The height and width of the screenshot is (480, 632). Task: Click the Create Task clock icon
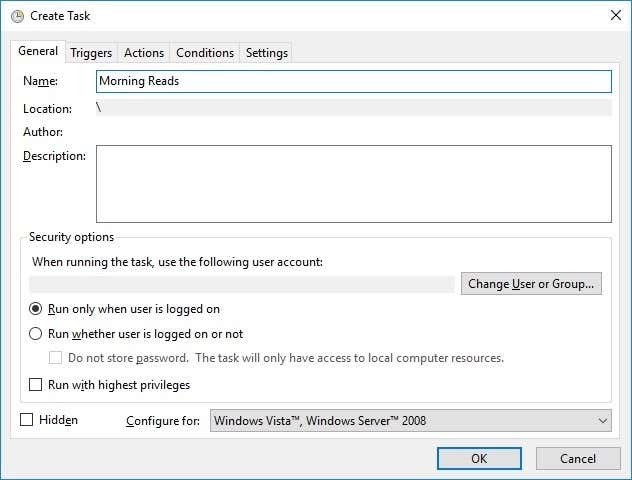[x=17, y=17]
